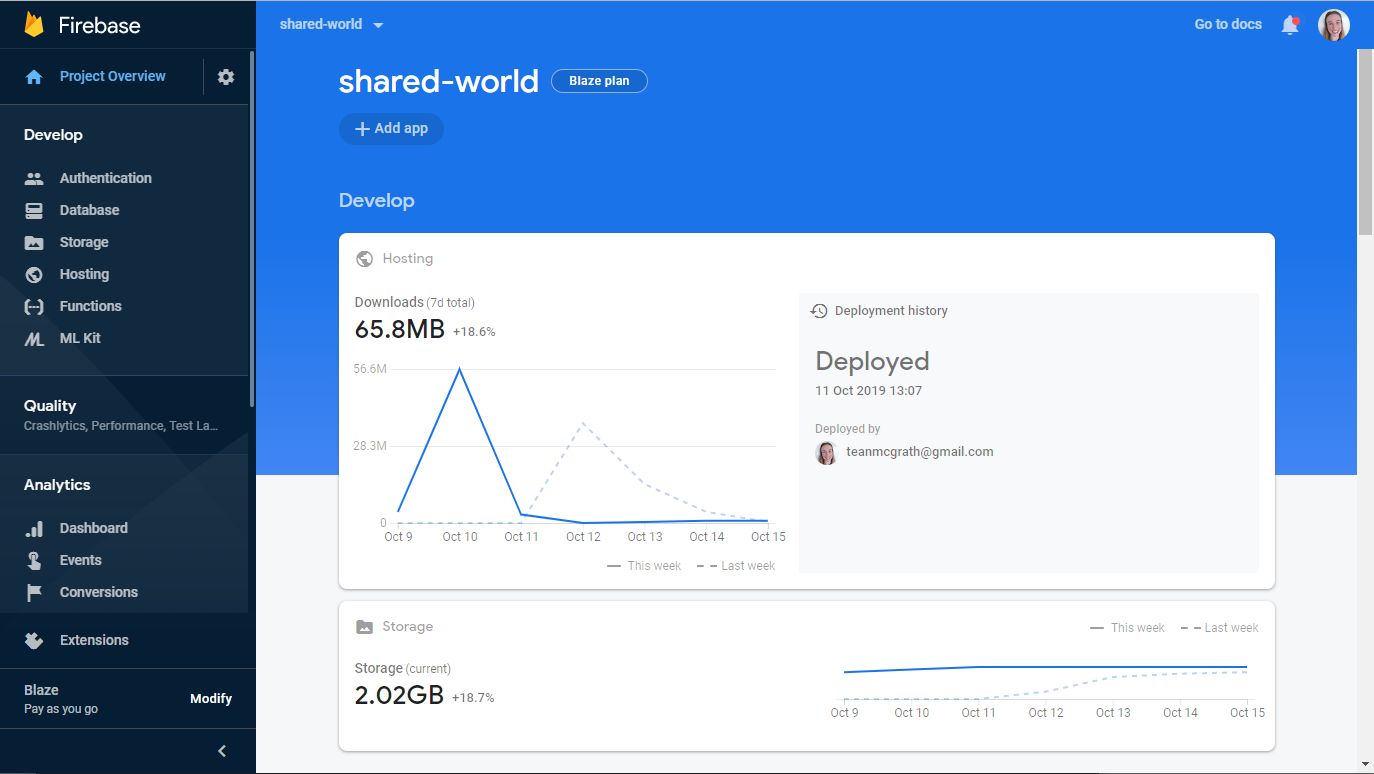The width and height of the screenshot is (1374, 774).
Task: Click the Firebase flame logo
Action: [34, 24]
